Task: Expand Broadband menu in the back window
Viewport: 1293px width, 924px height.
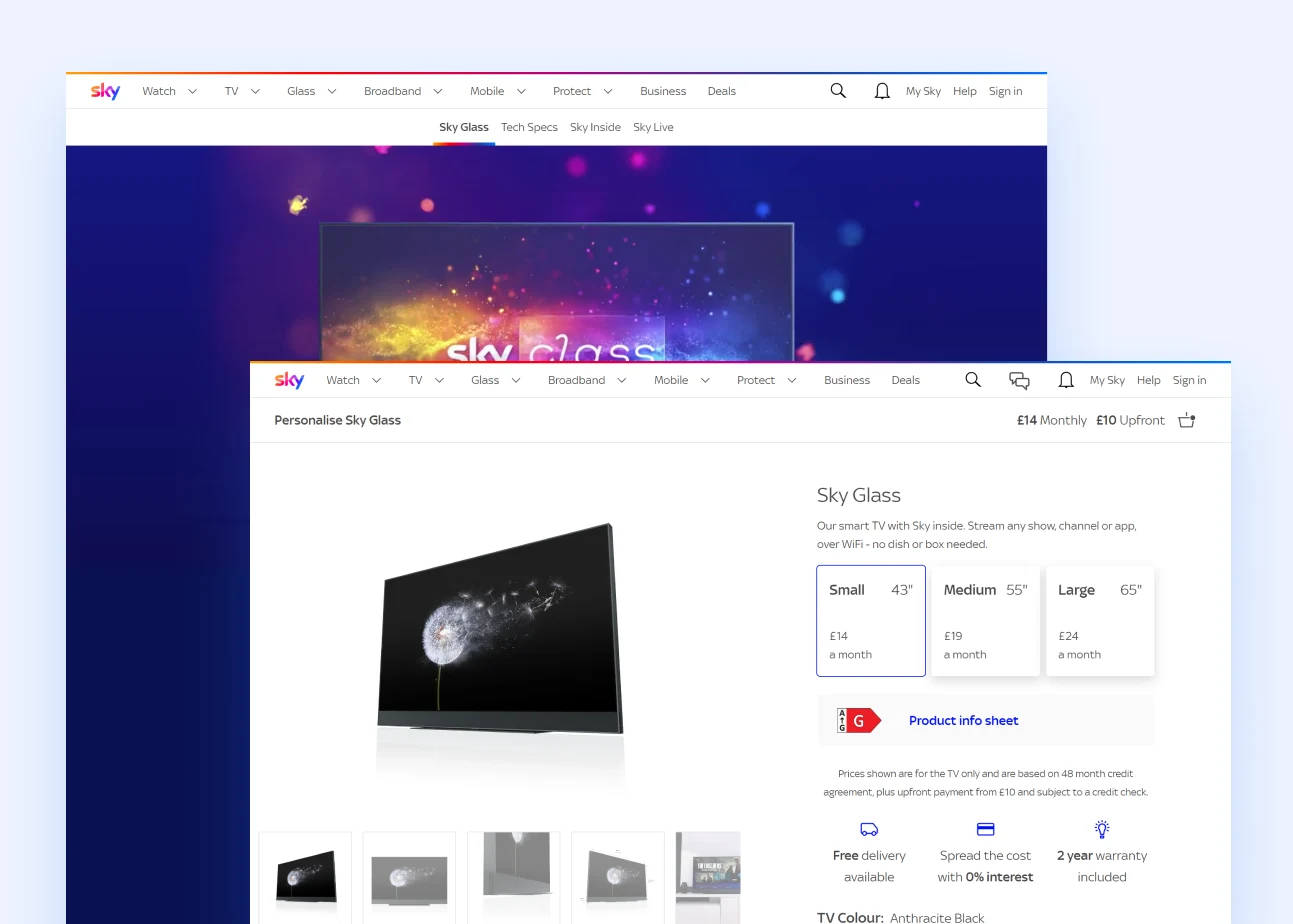Action: (404, 91)
